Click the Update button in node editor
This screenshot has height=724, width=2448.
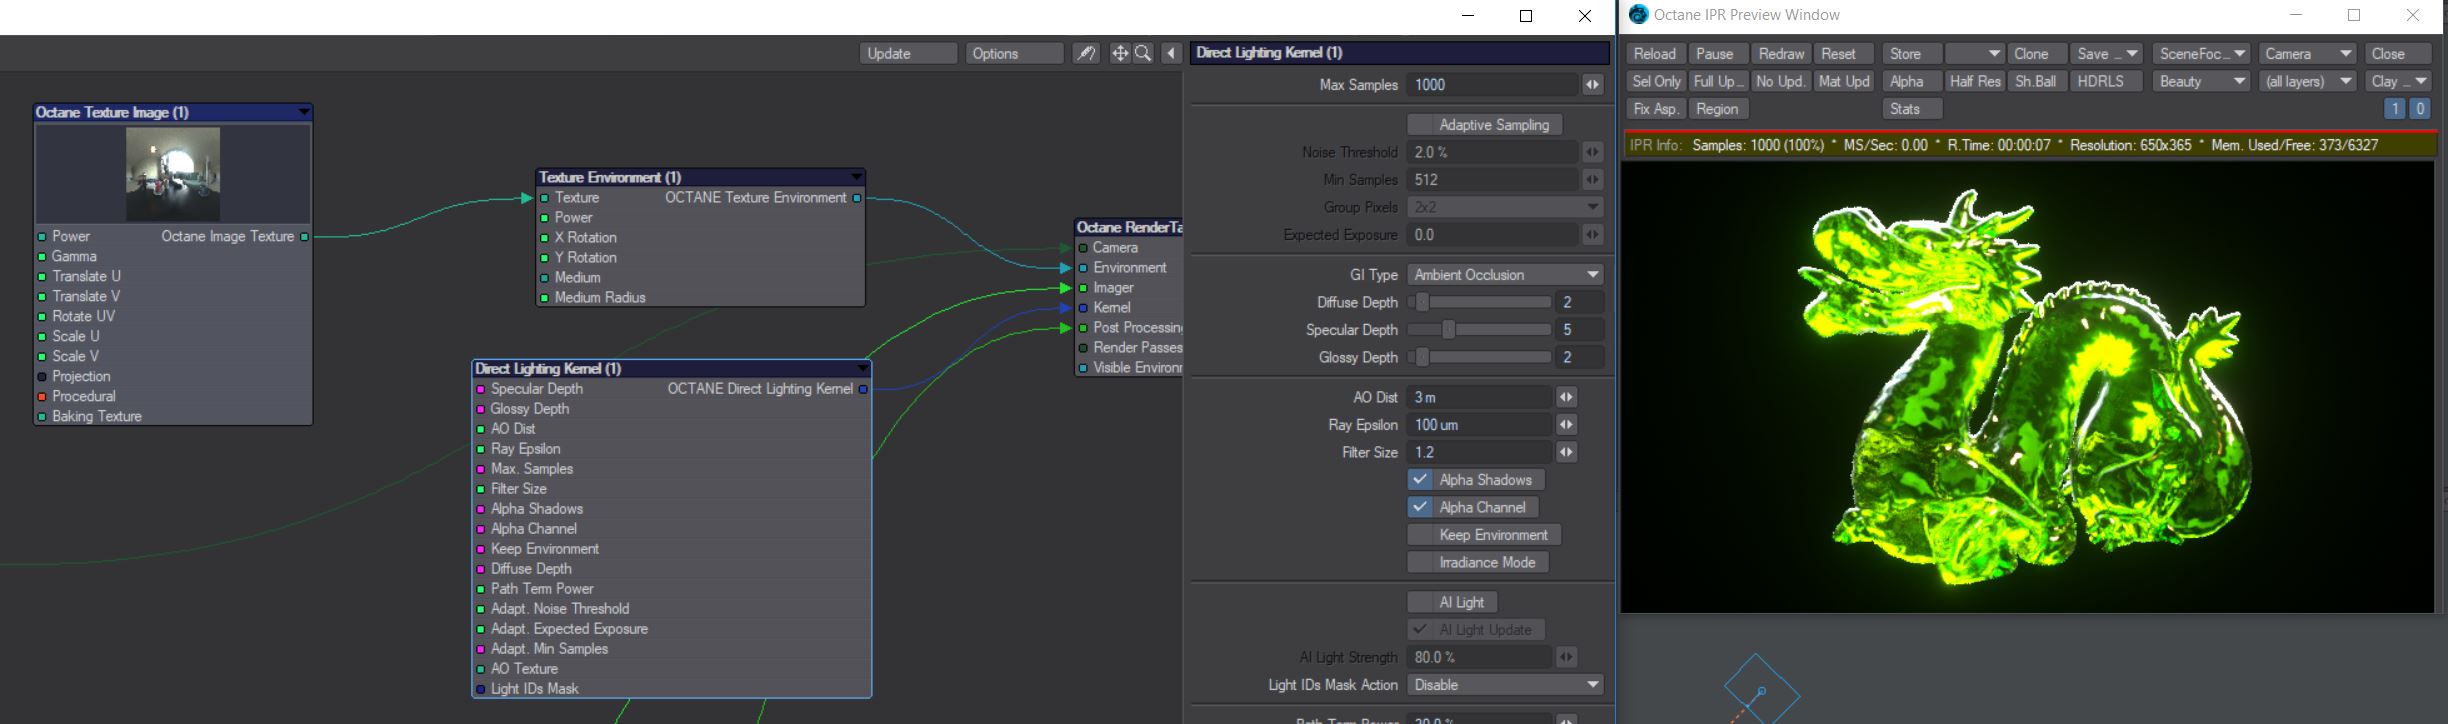[908, 54]
